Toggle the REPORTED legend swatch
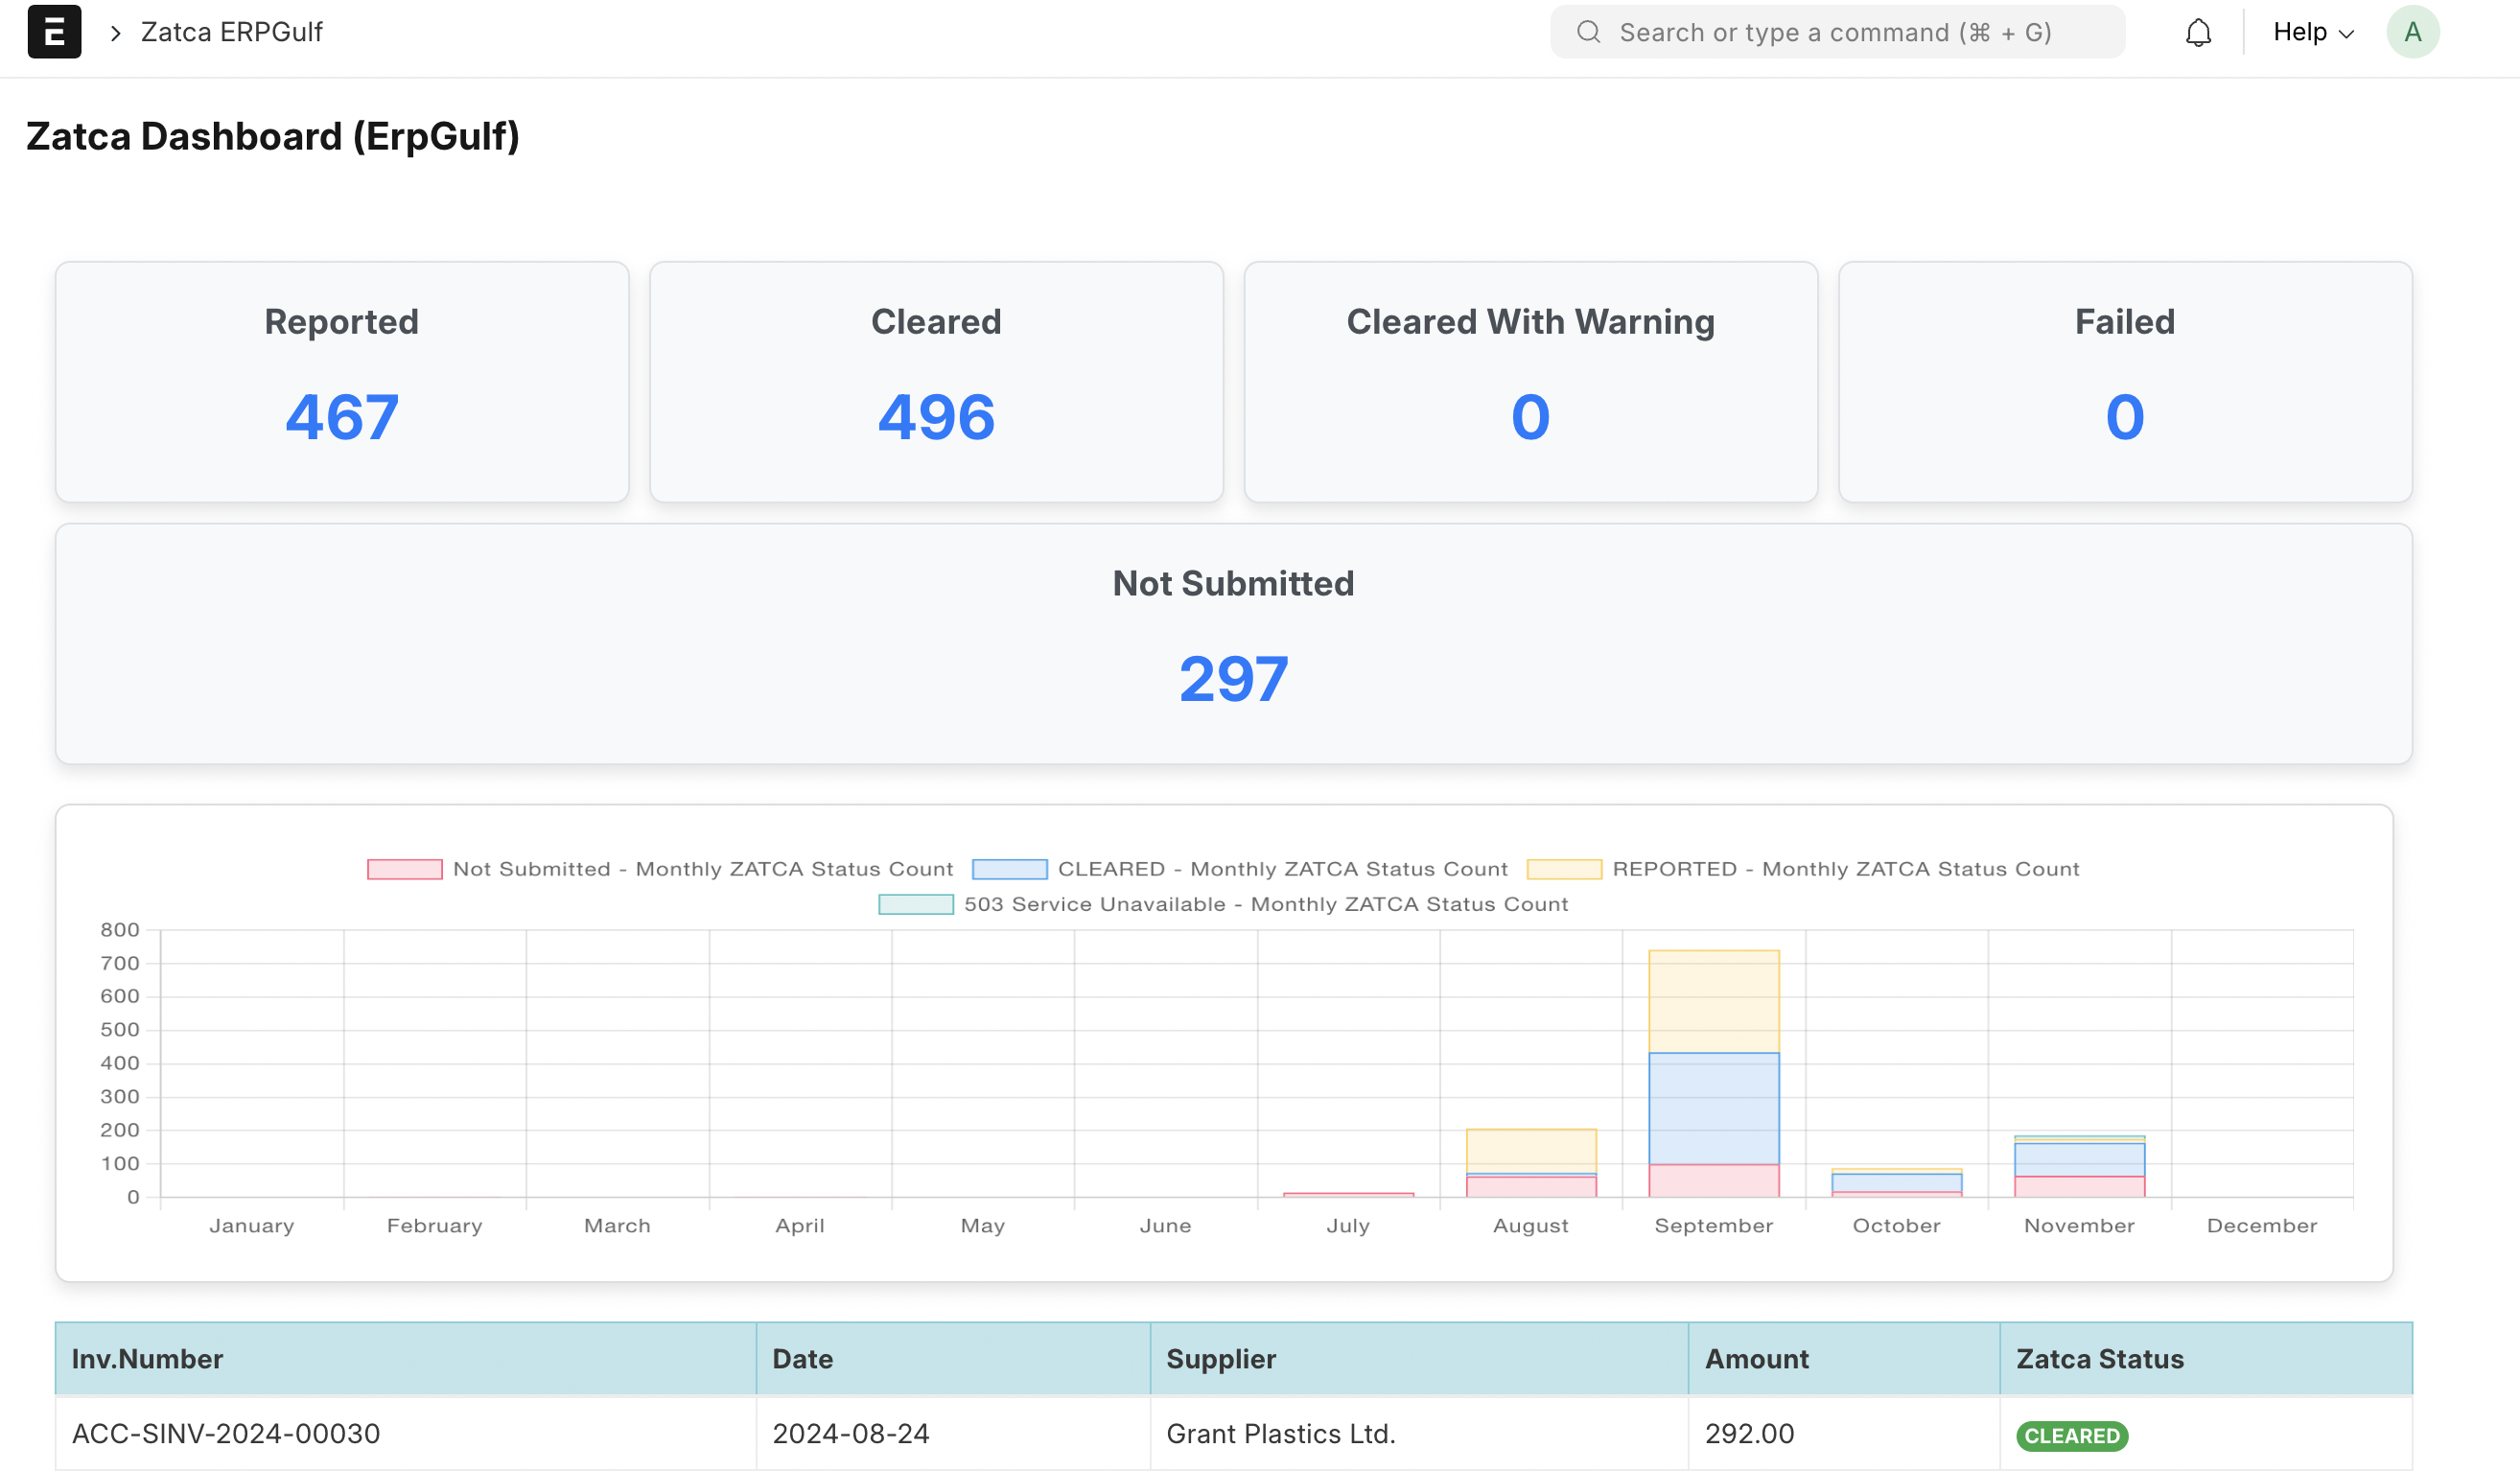This screenshot has width=2520, height=1471. [1564, 869]
